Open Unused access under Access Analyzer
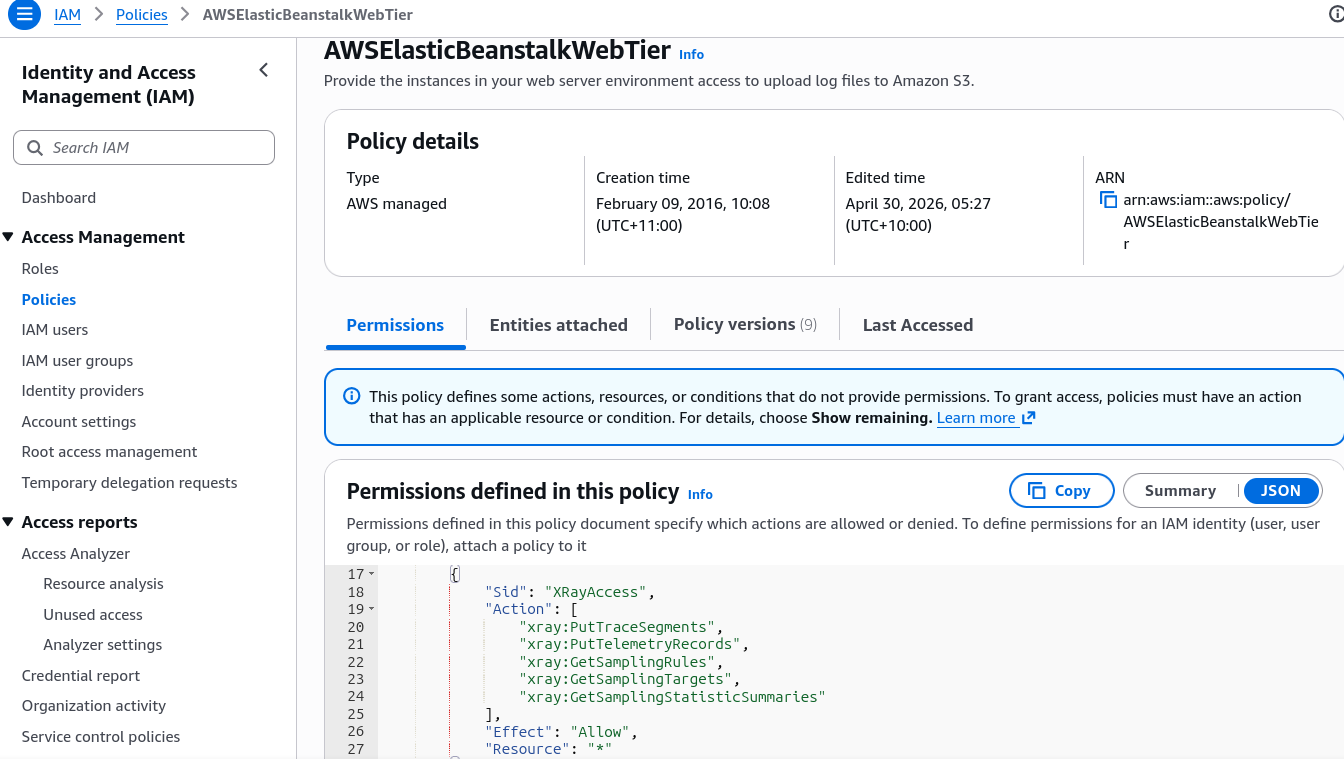 click(93, 615)
